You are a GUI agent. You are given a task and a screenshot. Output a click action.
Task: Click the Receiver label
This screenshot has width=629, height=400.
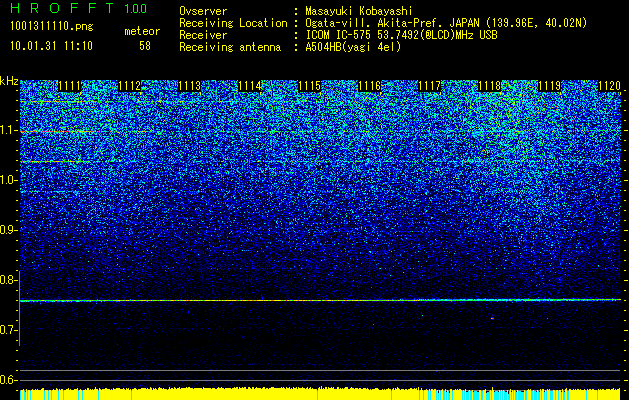pyautogui.click(x=203, y=35)
